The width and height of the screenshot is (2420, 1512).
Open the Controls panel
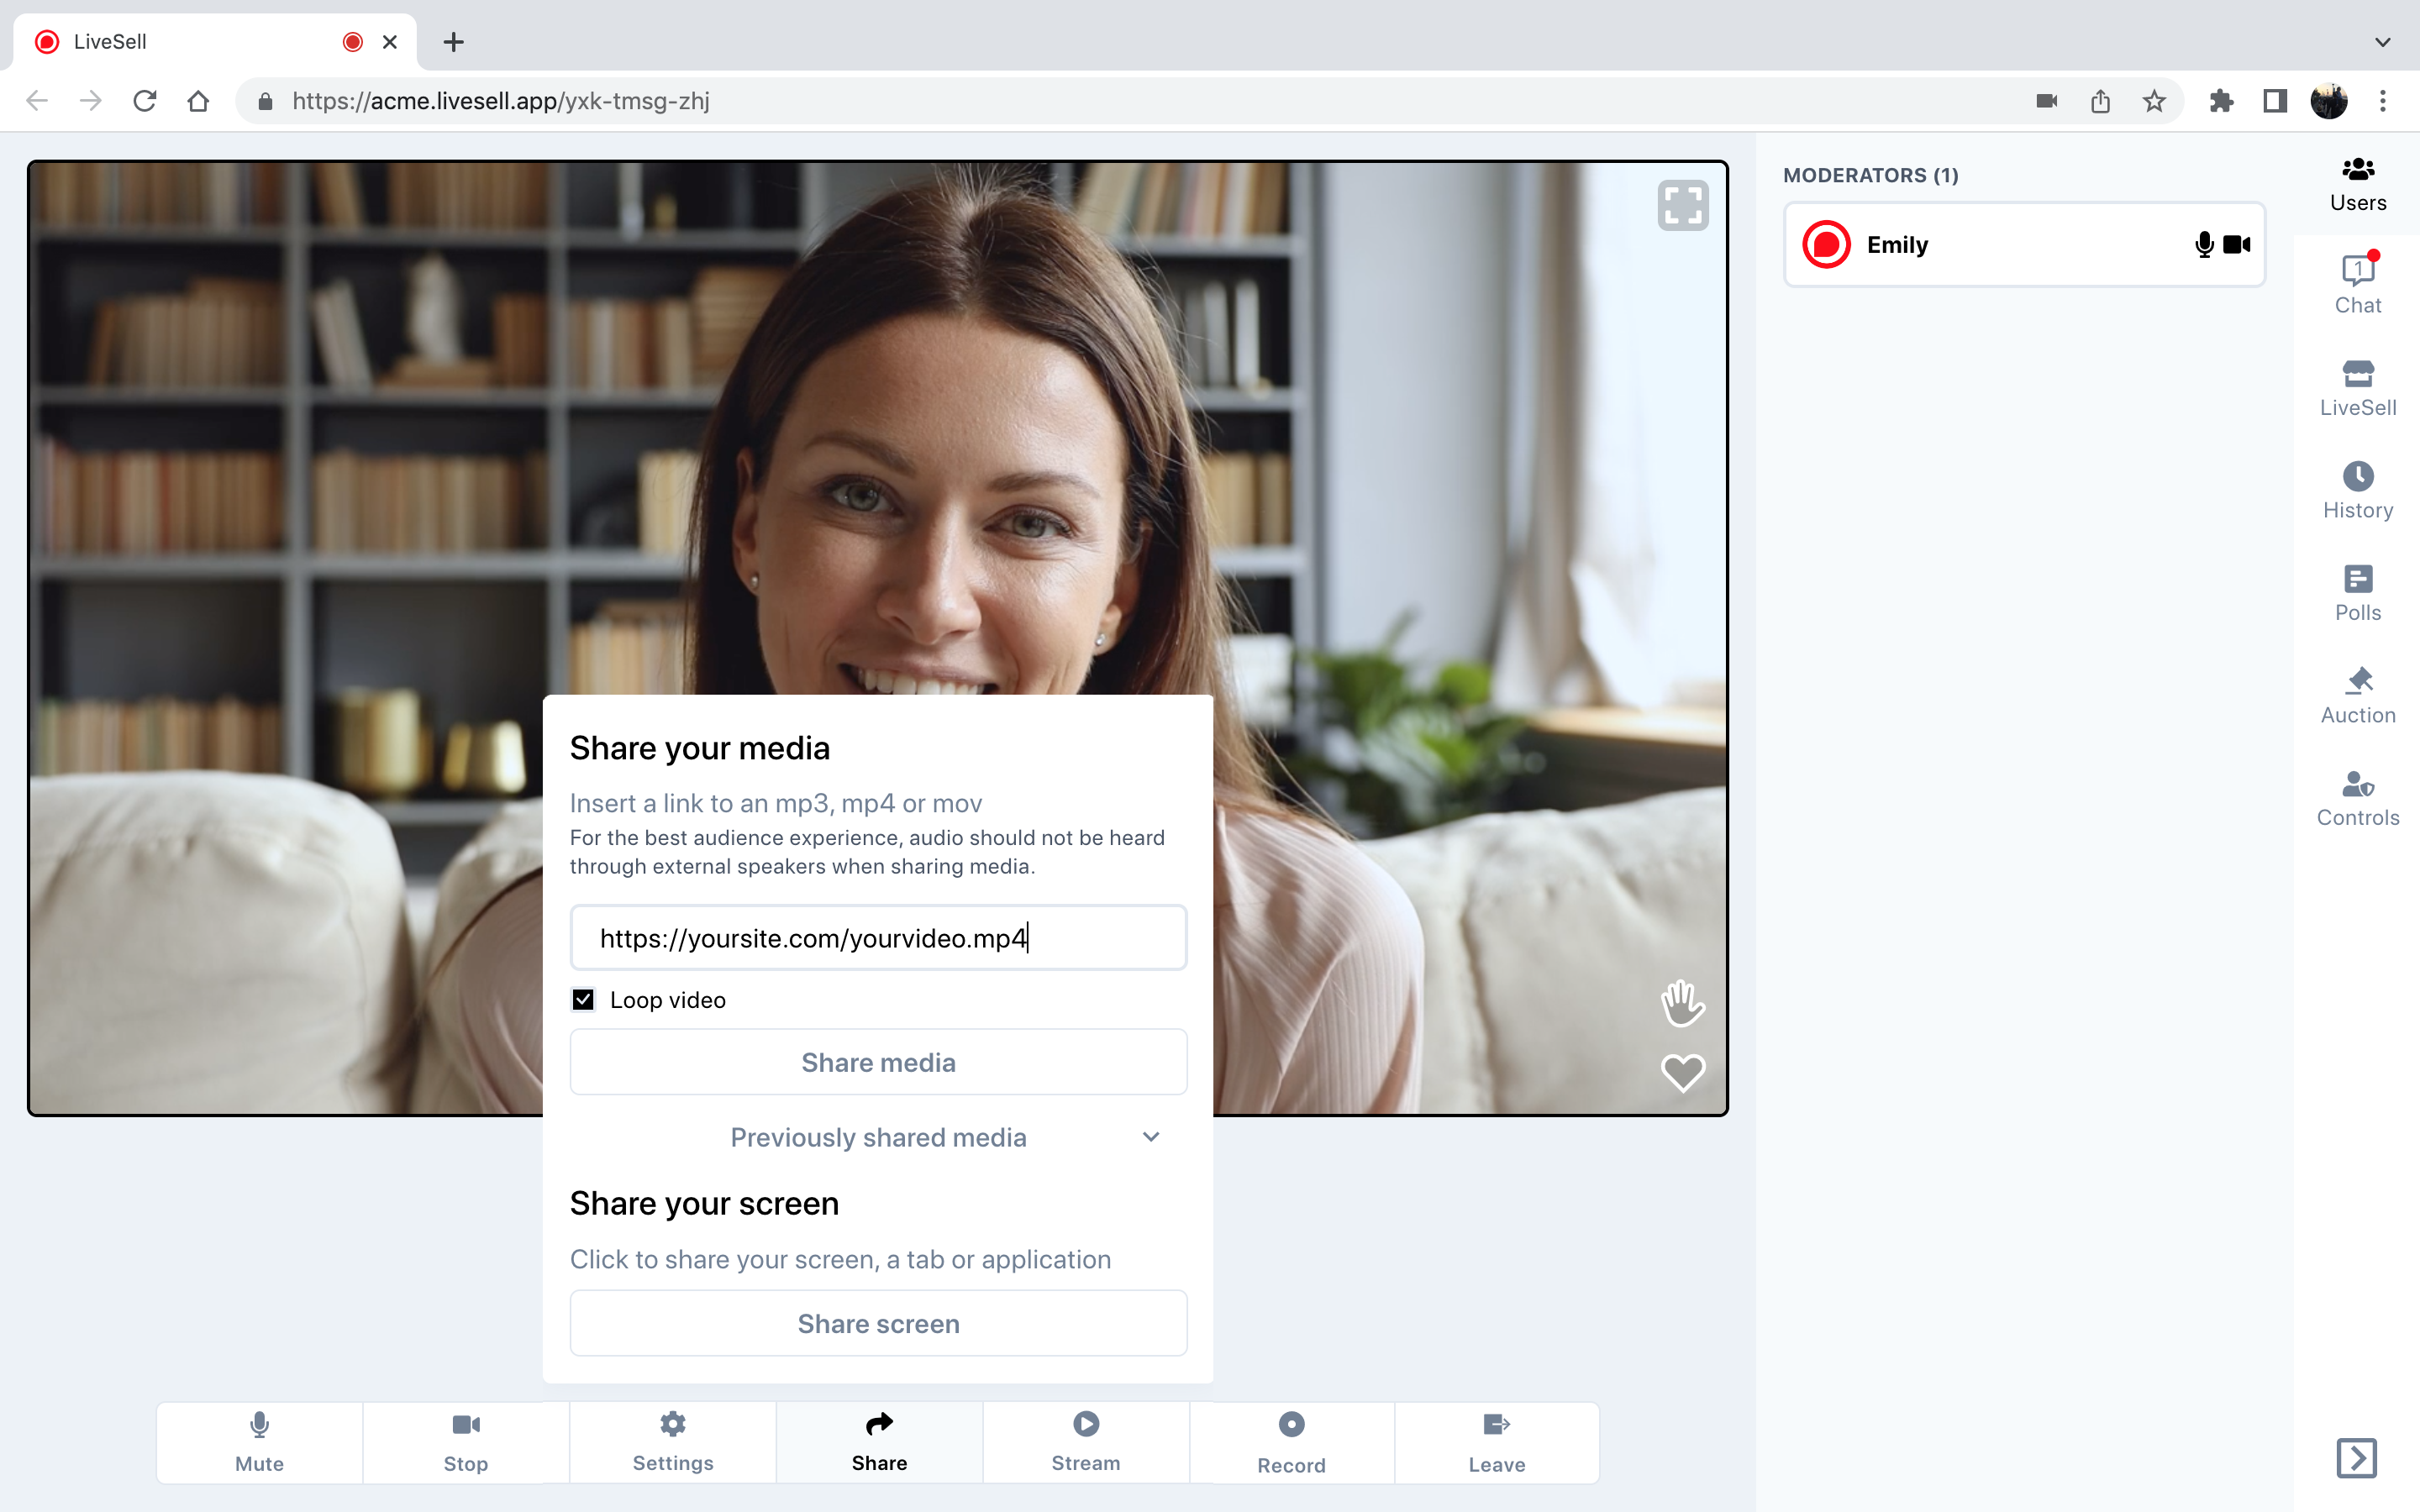coord(2357,798)
